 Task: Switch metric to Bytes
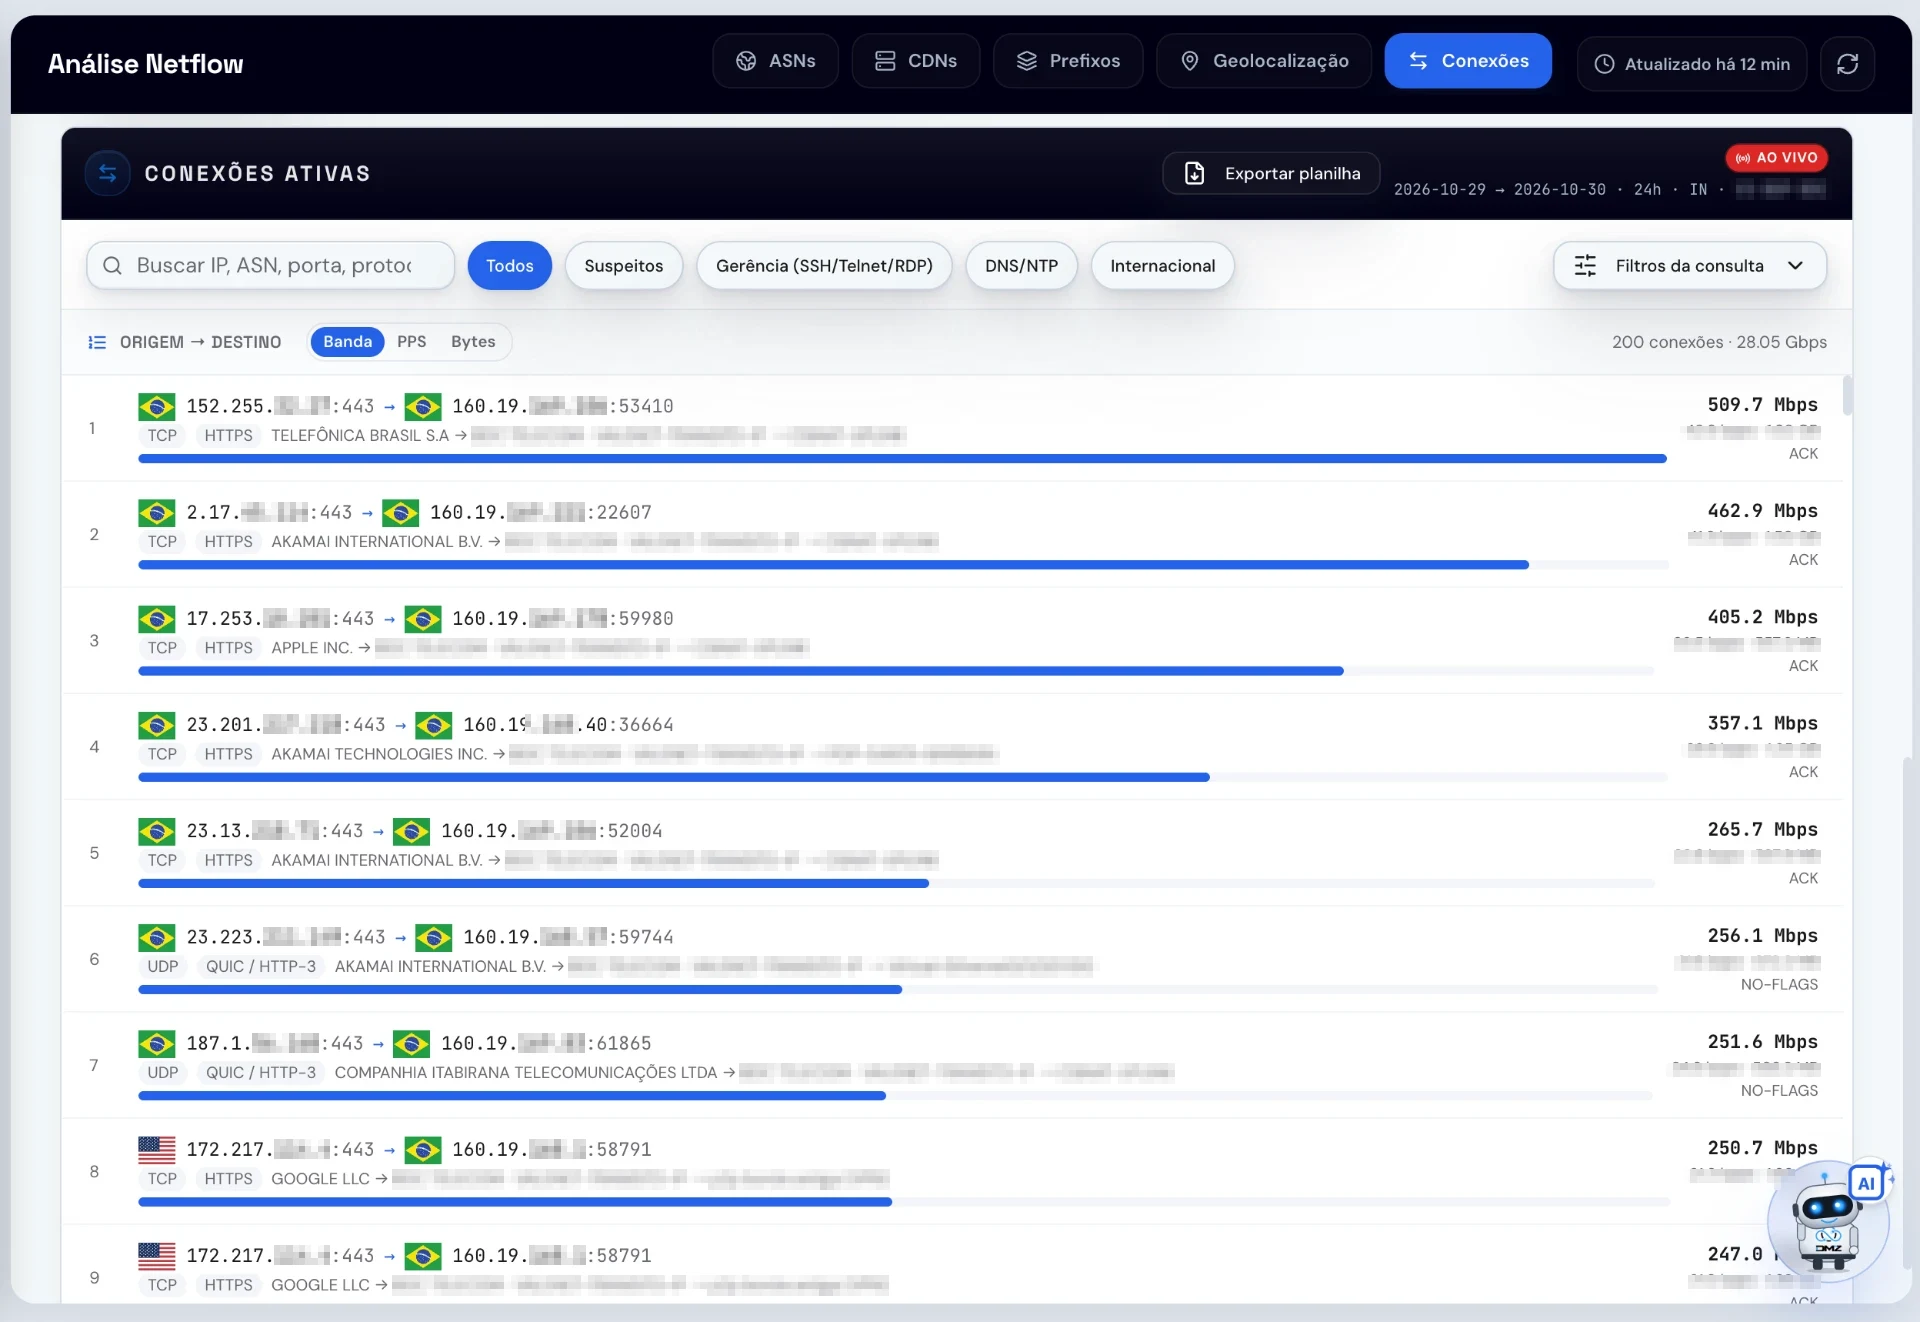coord(473,342)
